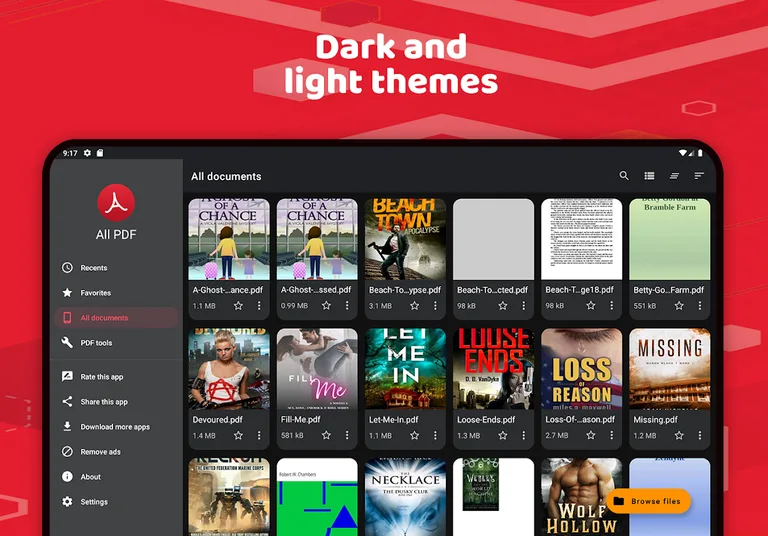
Task: Open search in All documents toolbar
Action: coord(624,175)
